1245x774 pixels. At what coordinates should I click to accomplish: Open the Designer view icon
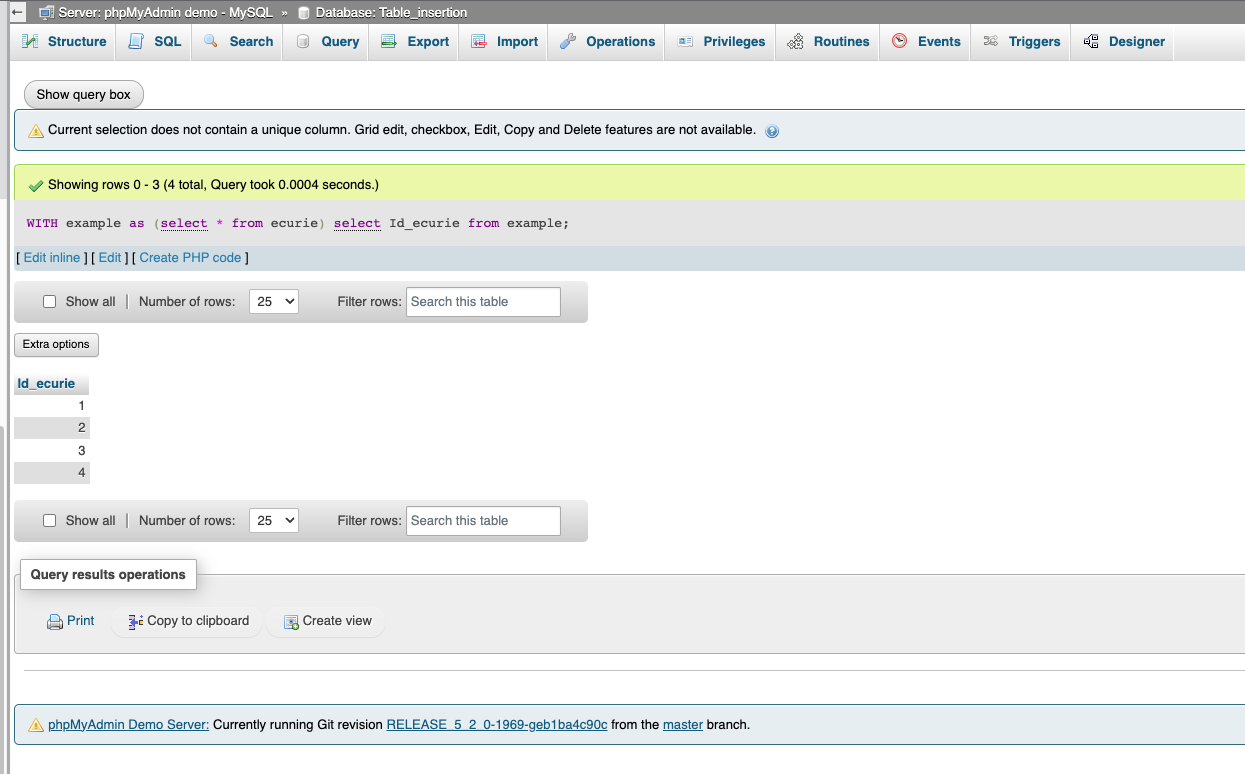coord(1090,41)
